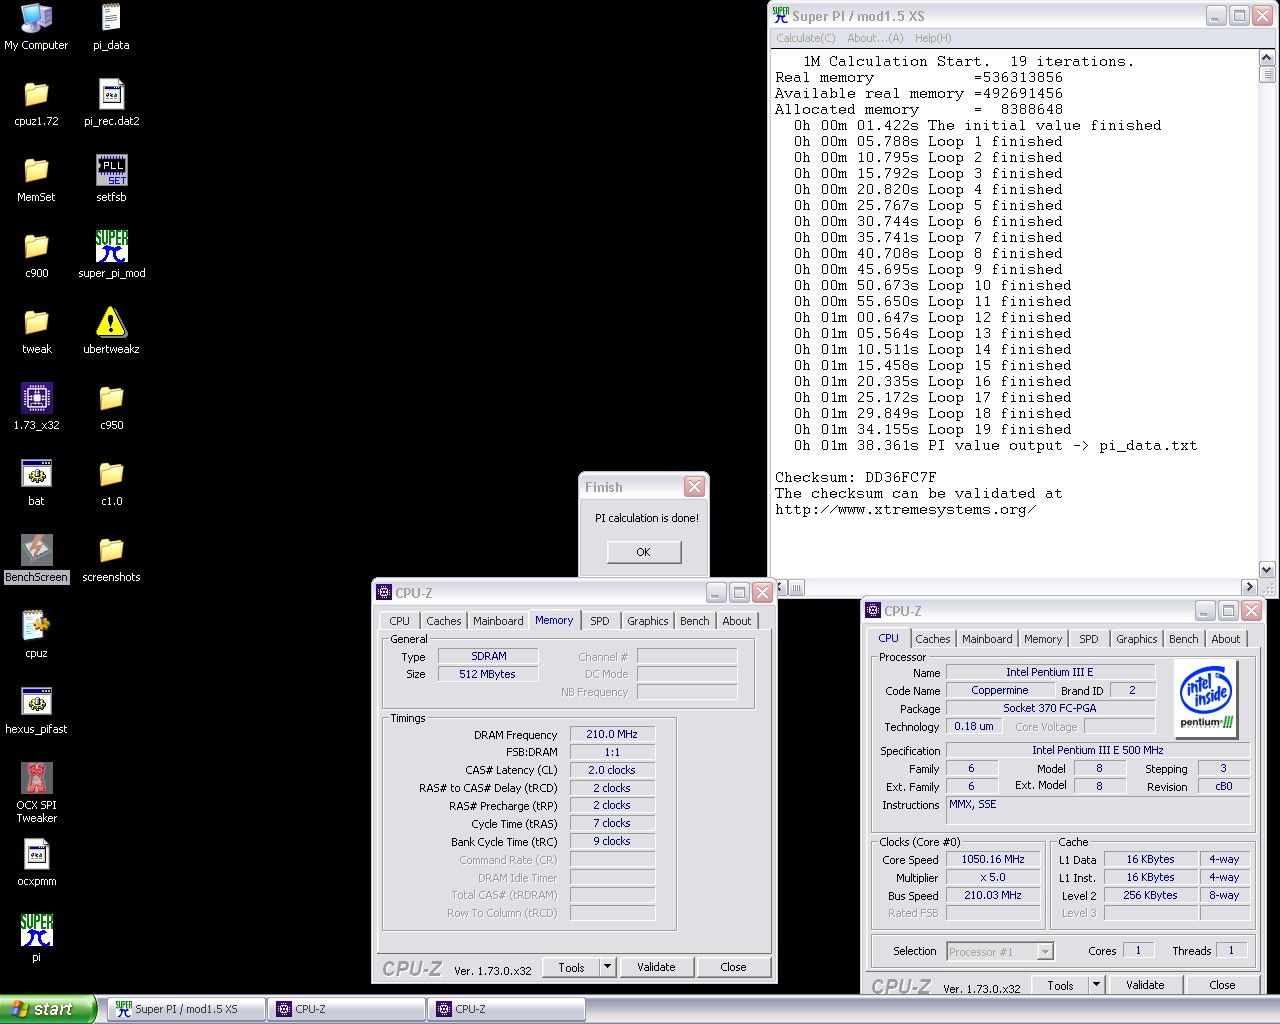The width and height of the screenshot is (1280, 1024).
Task: Click the Super PI title bar icon
Action: 781,15
